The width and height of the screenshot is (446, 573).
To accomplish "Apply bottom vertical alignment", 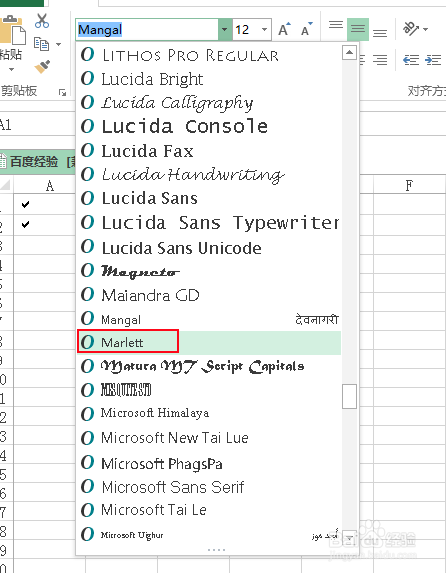I will point(380,33).
